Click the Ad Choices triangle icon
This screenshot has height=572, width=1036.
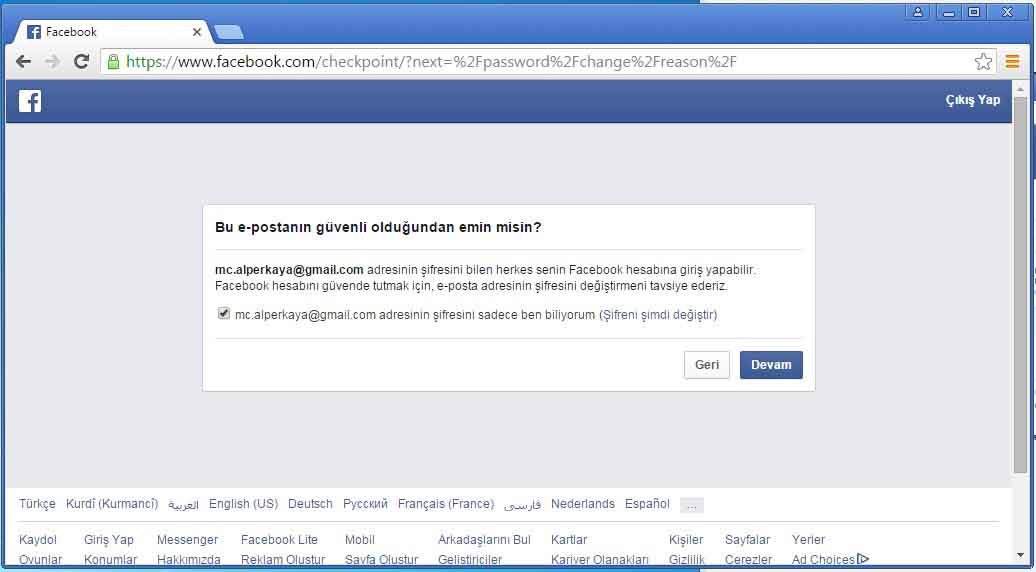tap(863, 560)
